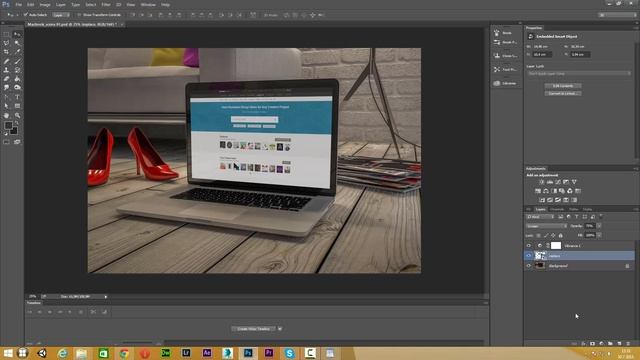
Task: Hide the selected replace layer
Action: (529, 256)
